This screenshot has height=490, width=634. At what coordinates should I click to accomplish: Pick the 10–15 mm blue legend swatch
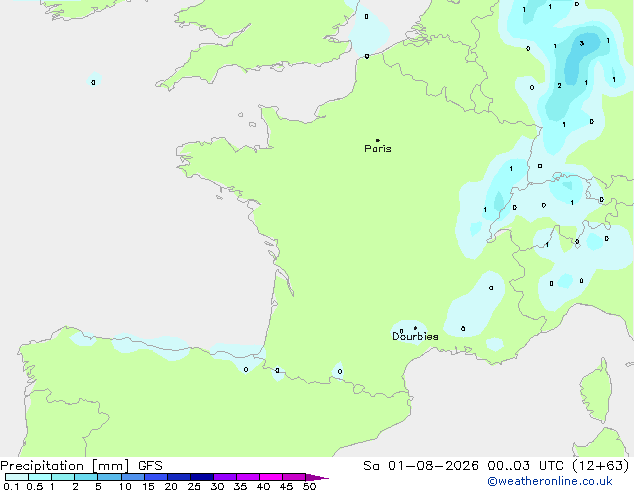(133, 477)
